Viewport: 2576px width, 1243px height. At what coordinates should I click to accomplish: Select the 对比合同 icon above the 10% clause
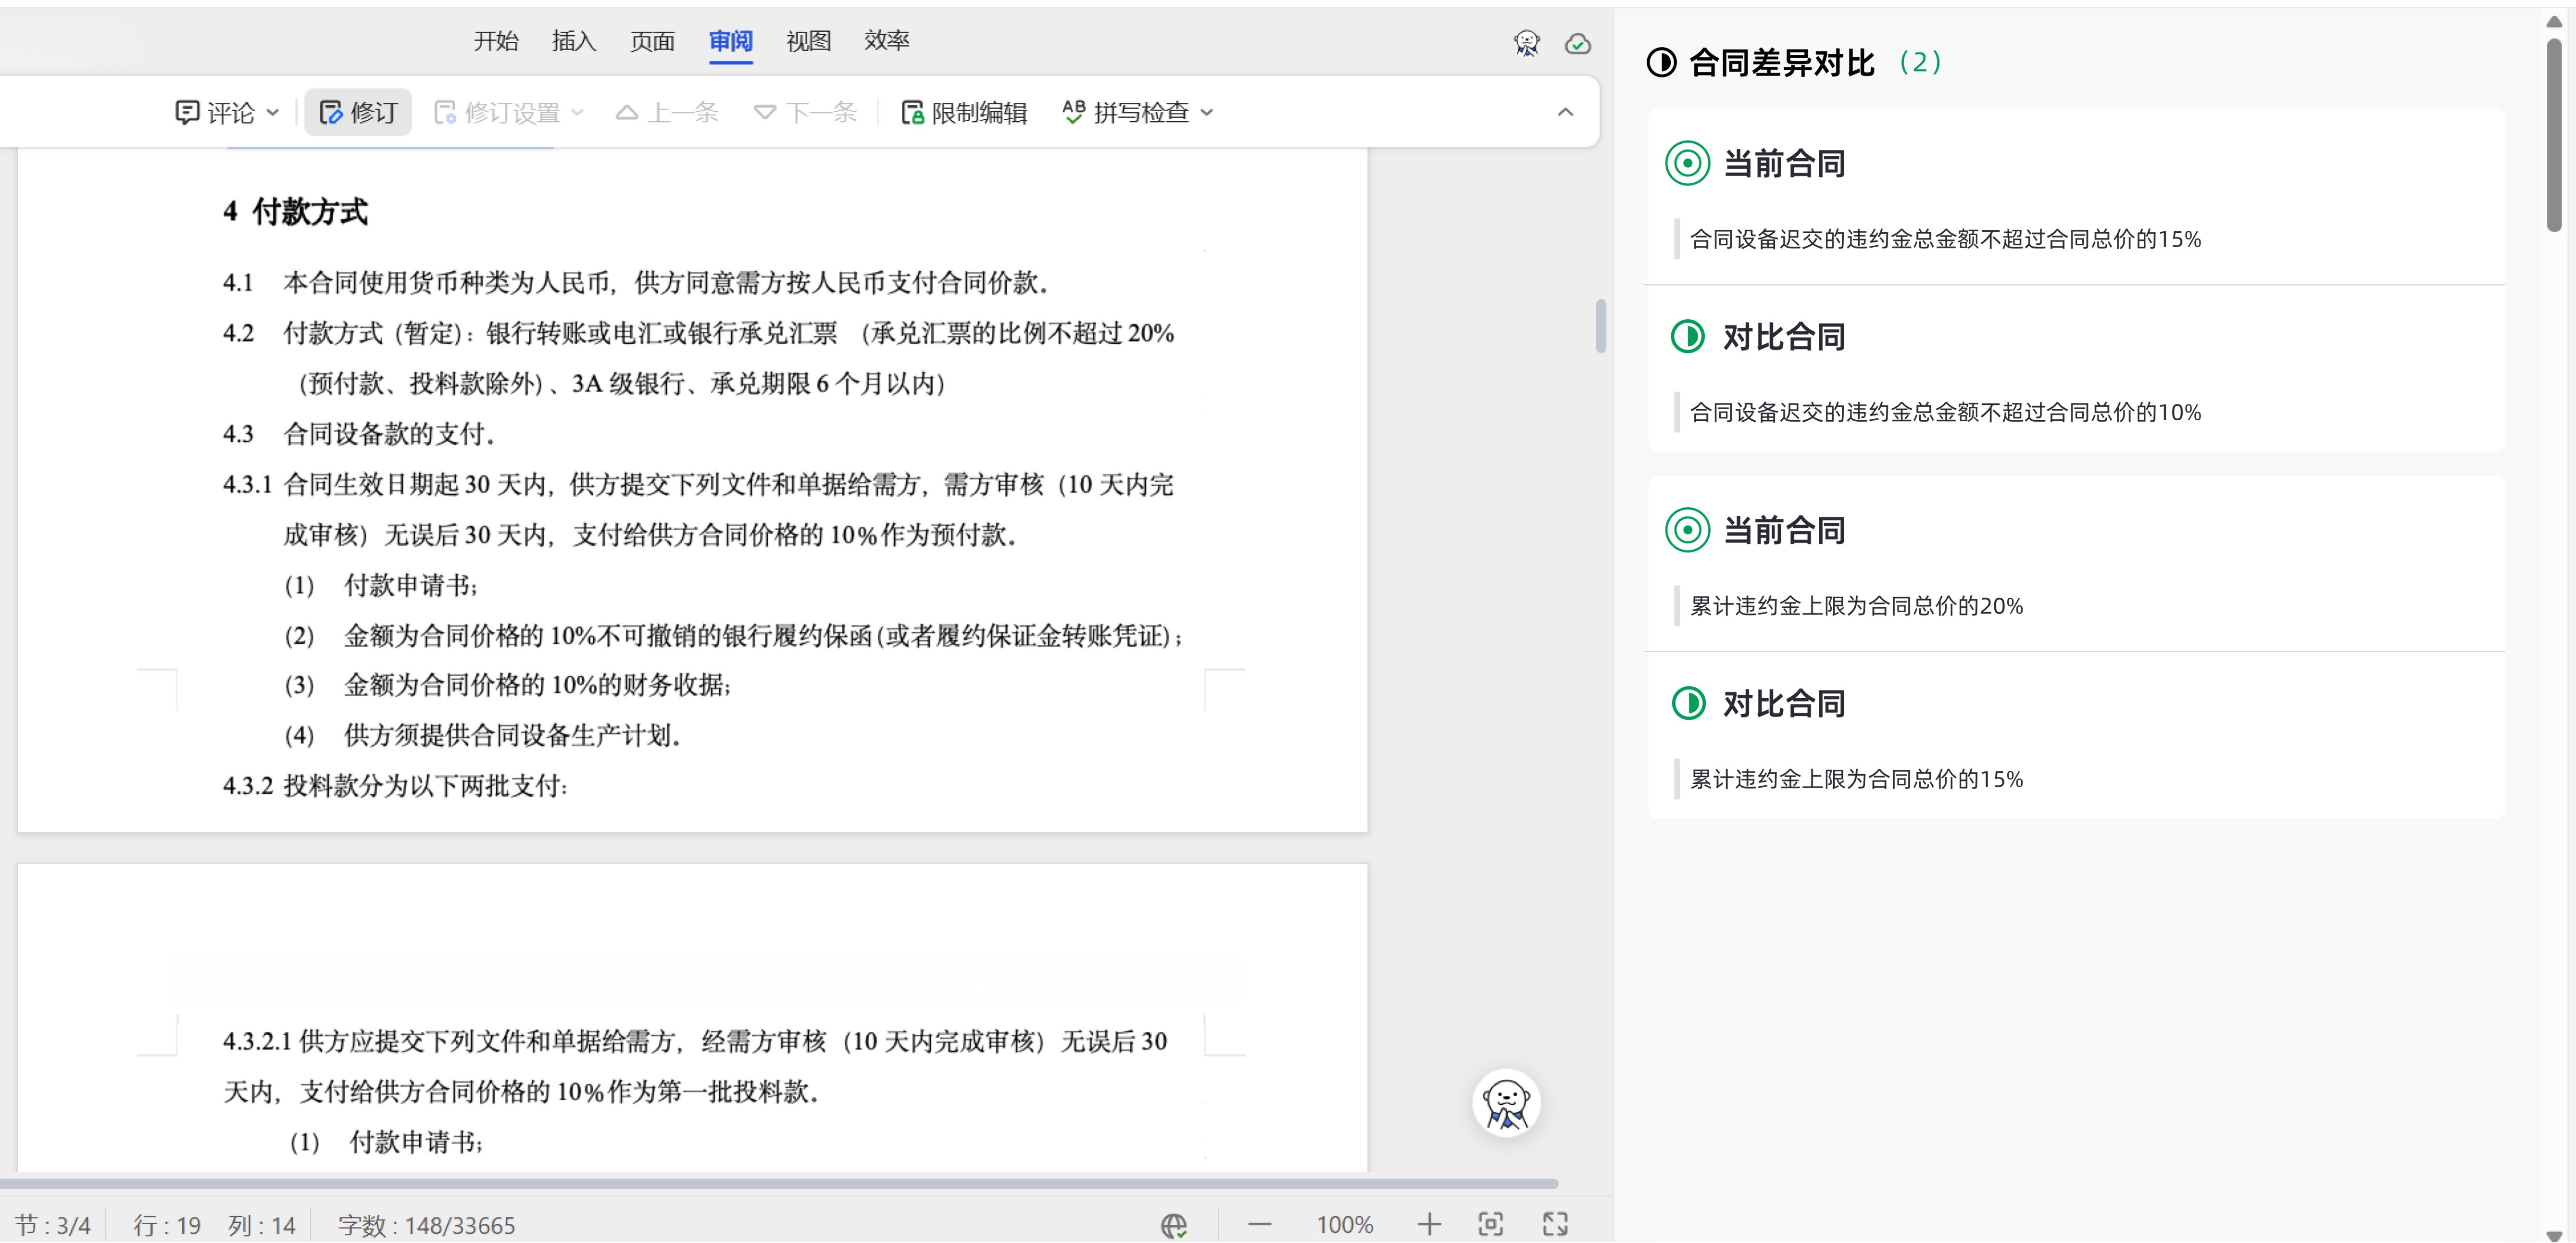(x=1687, y=336)
